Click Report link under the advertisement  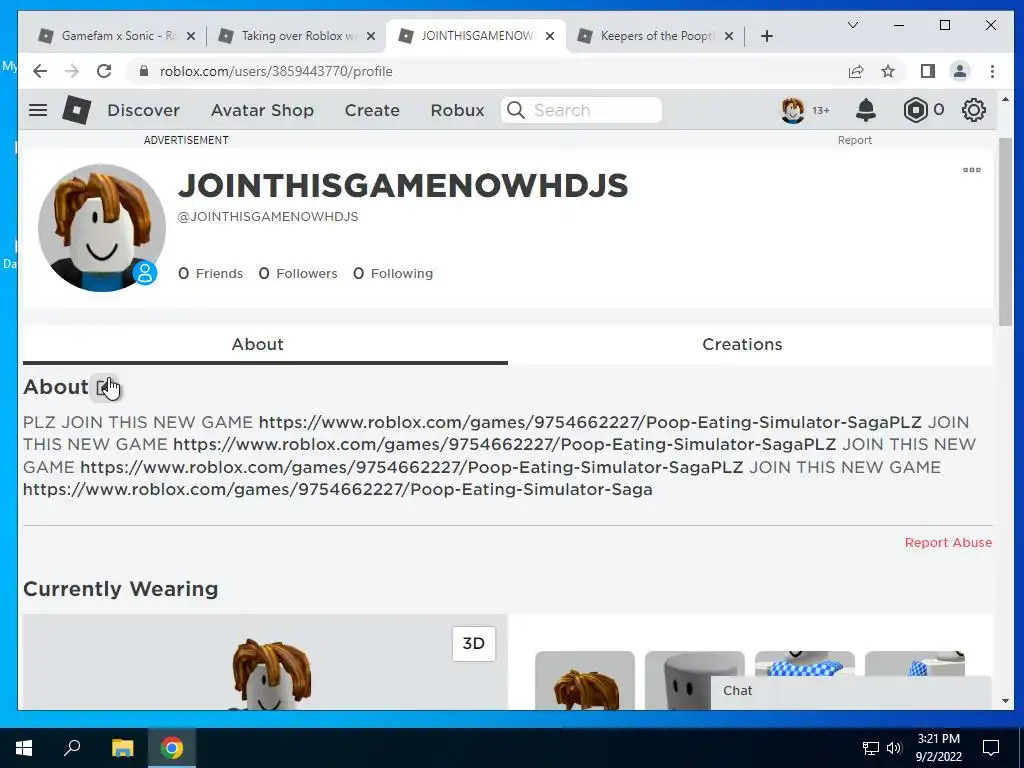pos(855,140)
